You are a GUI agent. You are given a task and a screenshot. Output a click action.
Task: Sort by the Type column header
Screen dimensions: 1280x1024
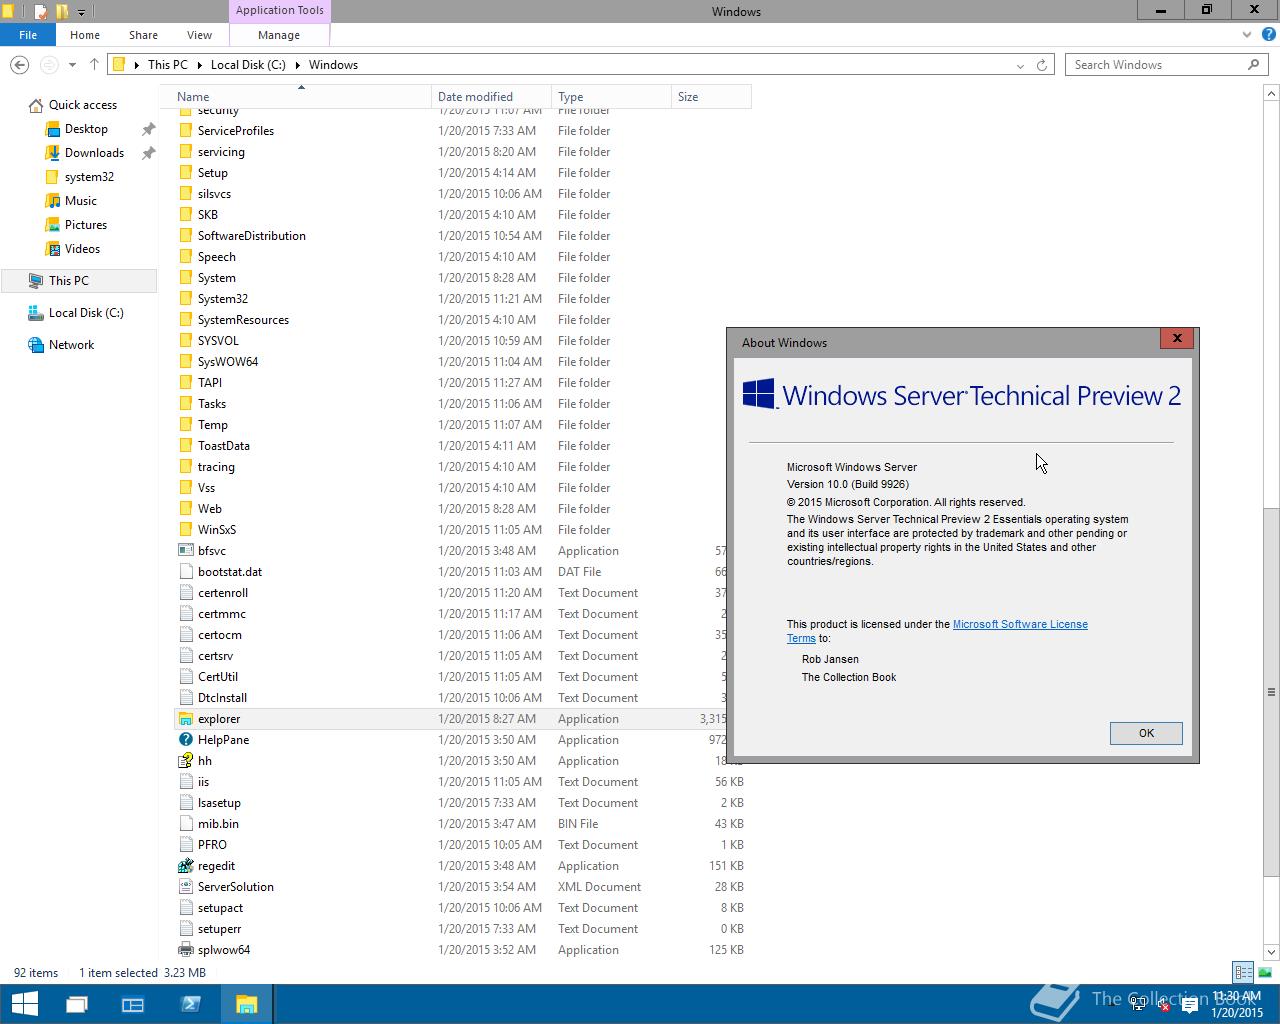point(611,97)
